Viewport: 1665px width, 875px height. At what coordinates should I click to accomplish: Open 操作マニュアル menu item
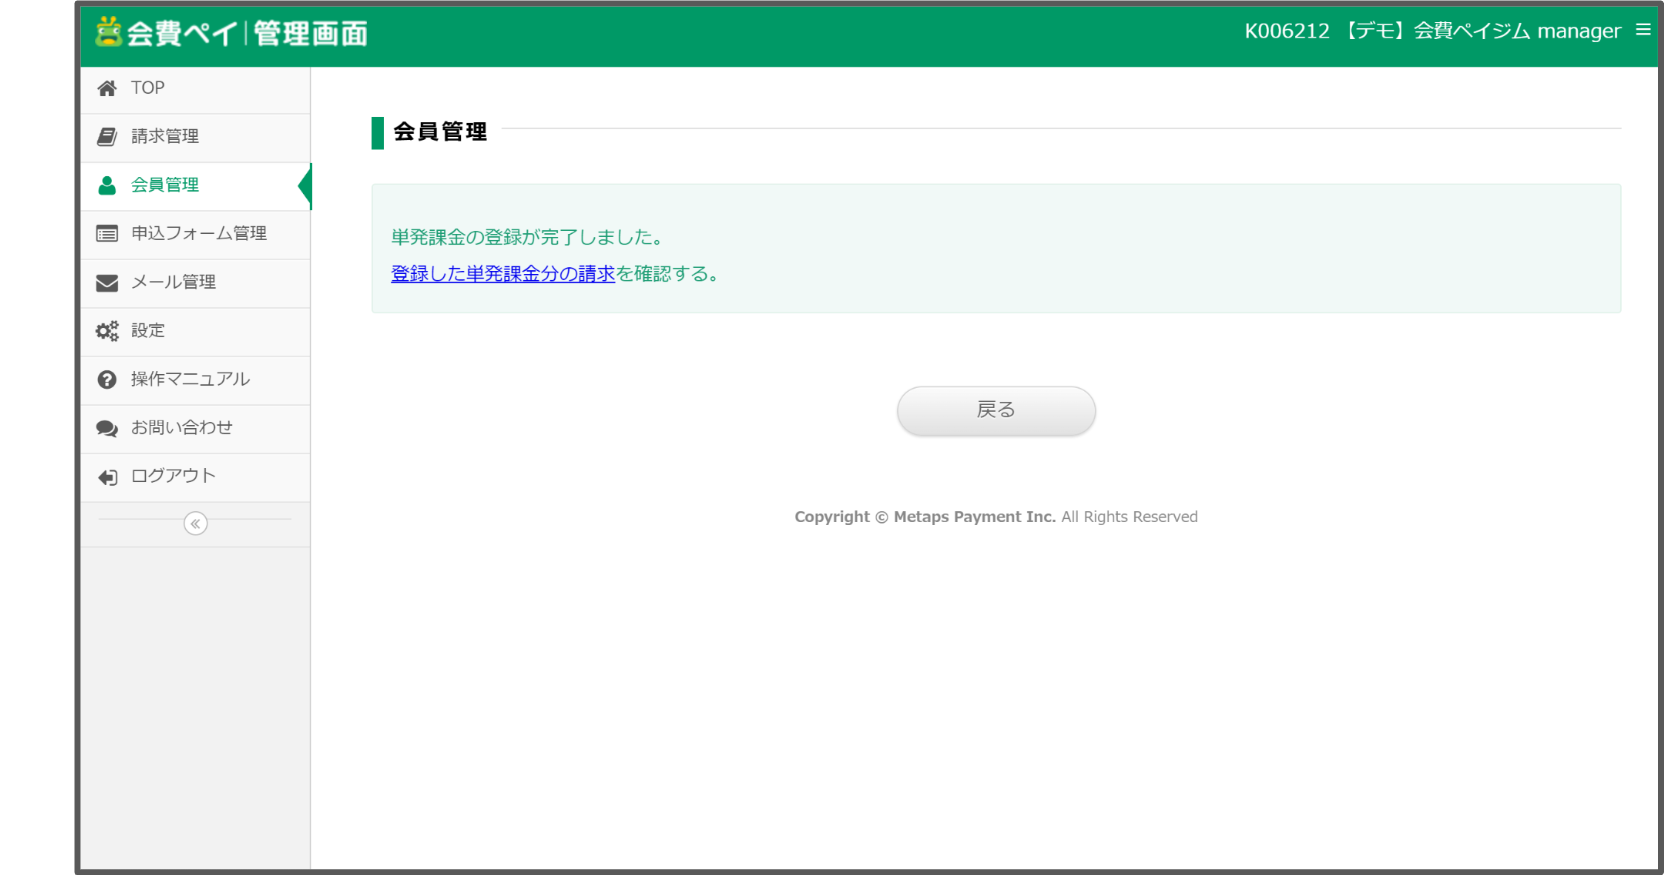[195, 380]
